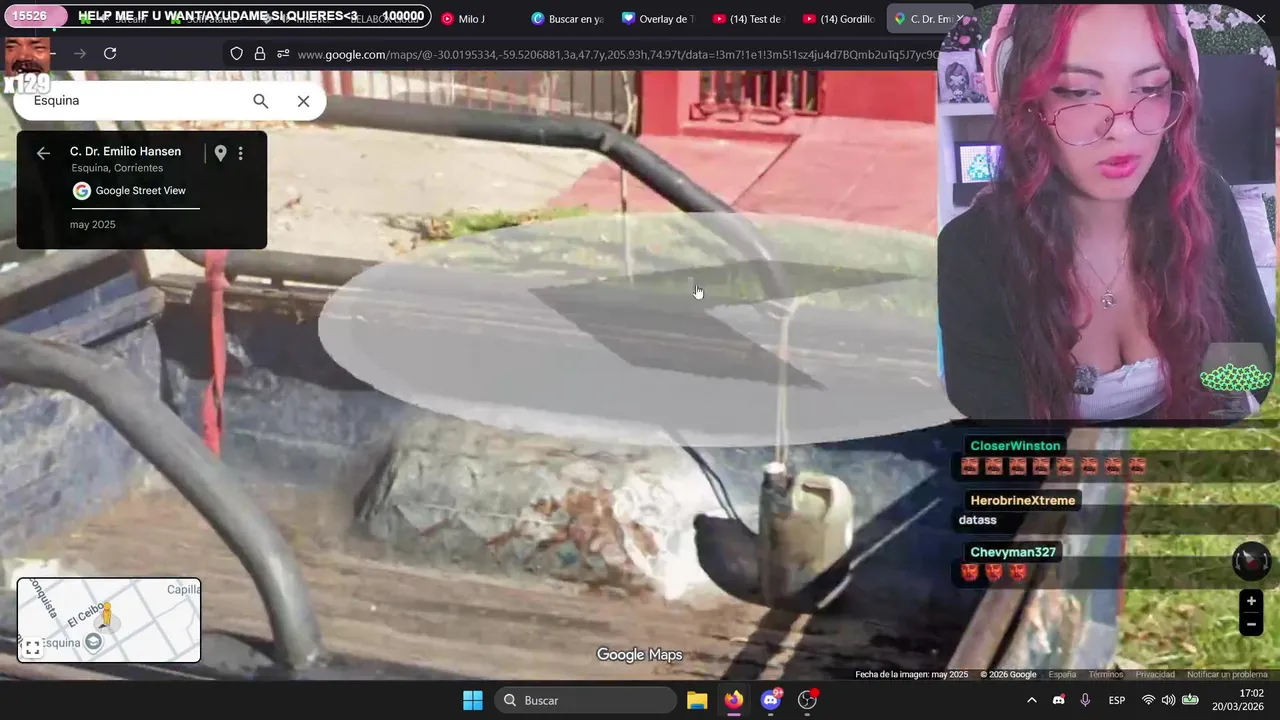Open the ESP language switcher

point(1117,700)
